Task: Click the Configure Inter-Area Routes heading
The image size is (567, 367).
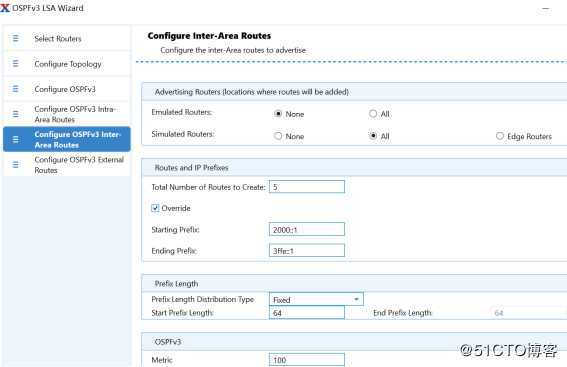Action: coord(209,36)
